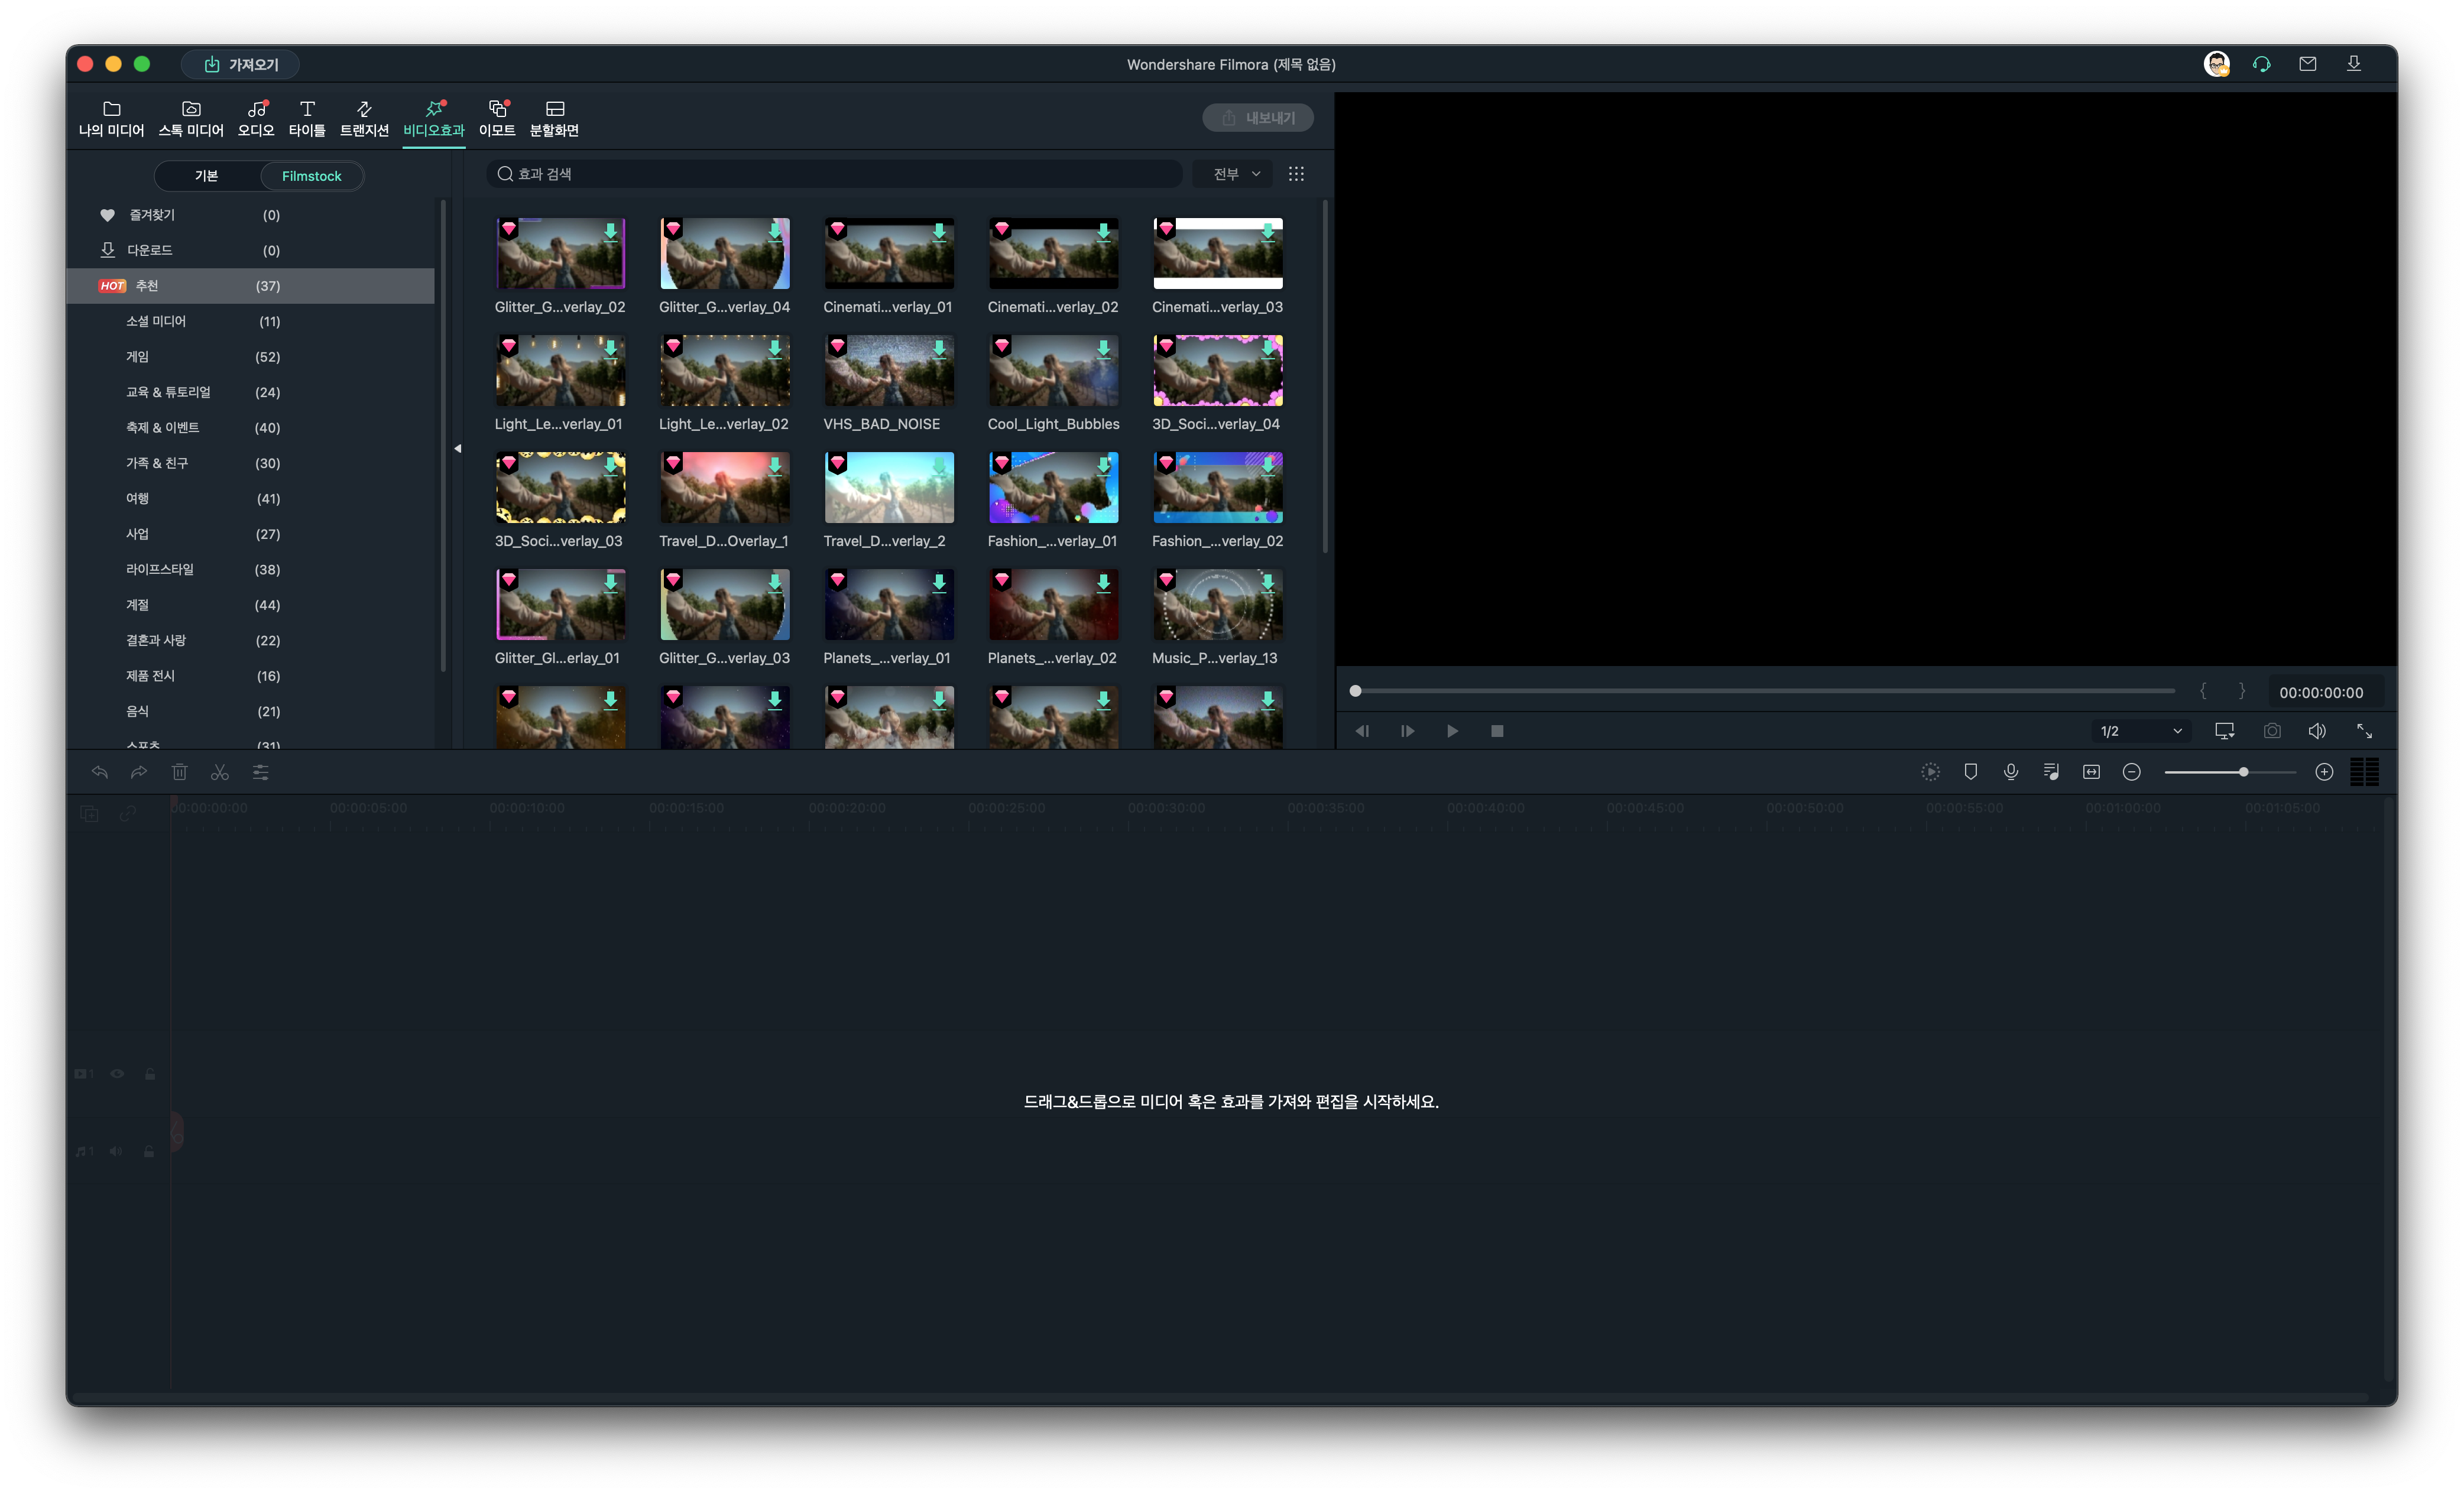Click the add marker shield icon
This screenshot has width=2464, height=1494.
coord(1970,772)
